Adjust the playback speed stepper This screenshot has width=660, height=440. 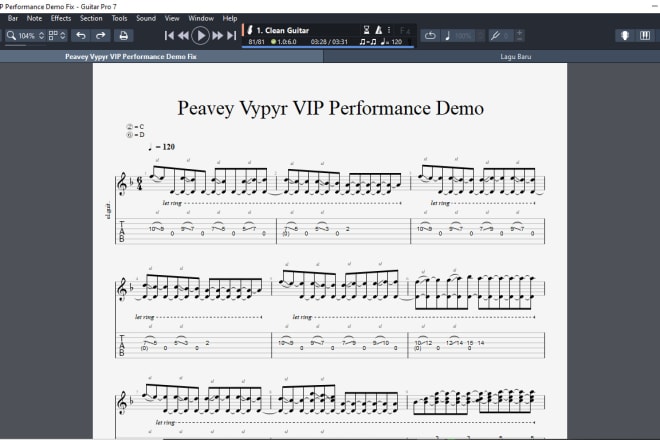pos(481,36)
